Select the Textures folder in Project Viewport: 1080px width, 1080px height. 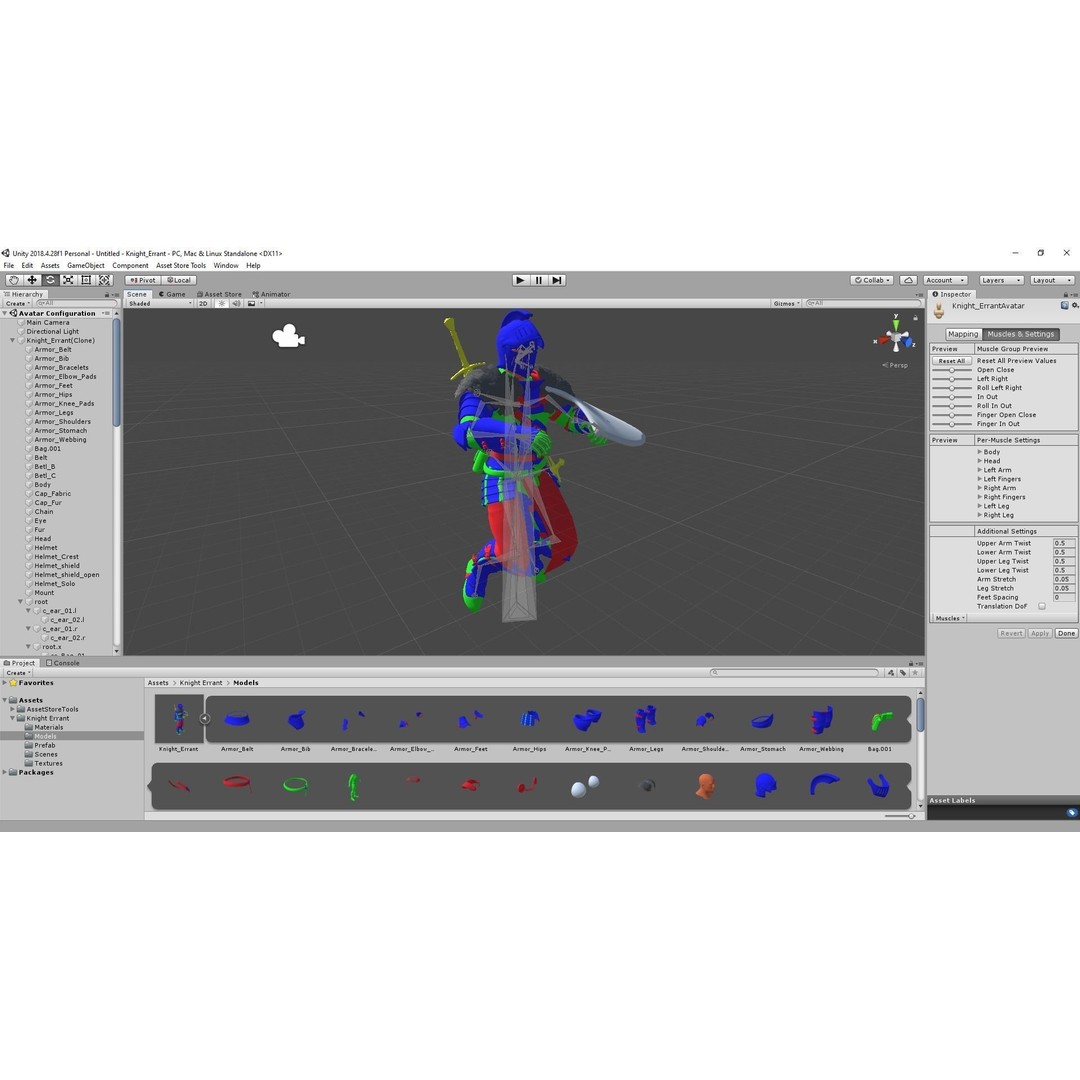pos(48,763)
